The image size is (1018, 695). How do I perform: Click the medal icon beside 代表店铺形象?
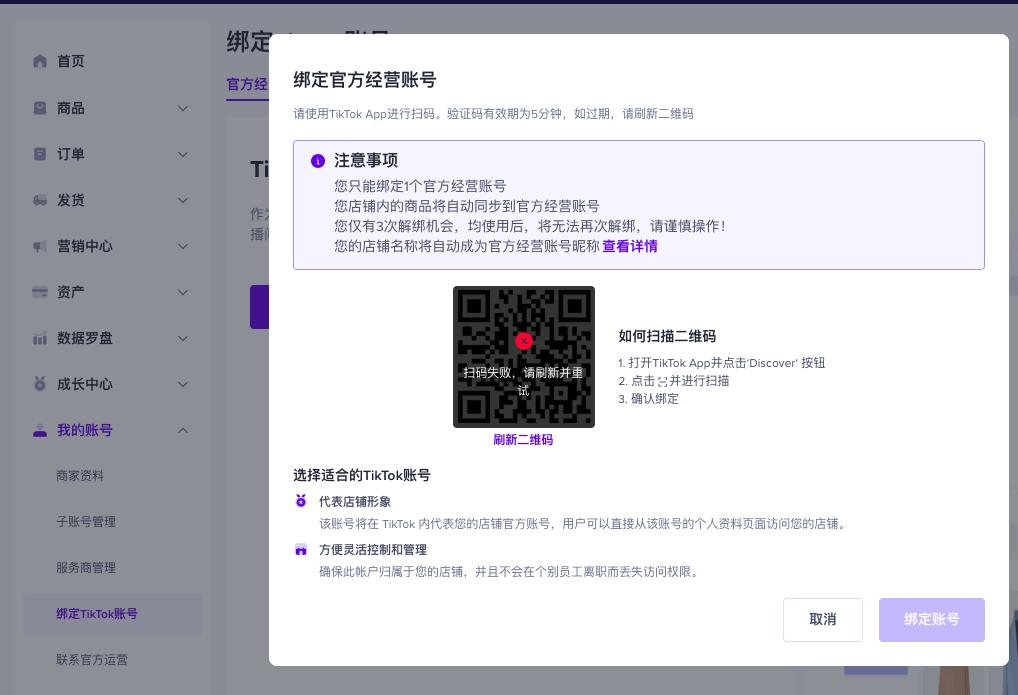click(x=301, y=501)
